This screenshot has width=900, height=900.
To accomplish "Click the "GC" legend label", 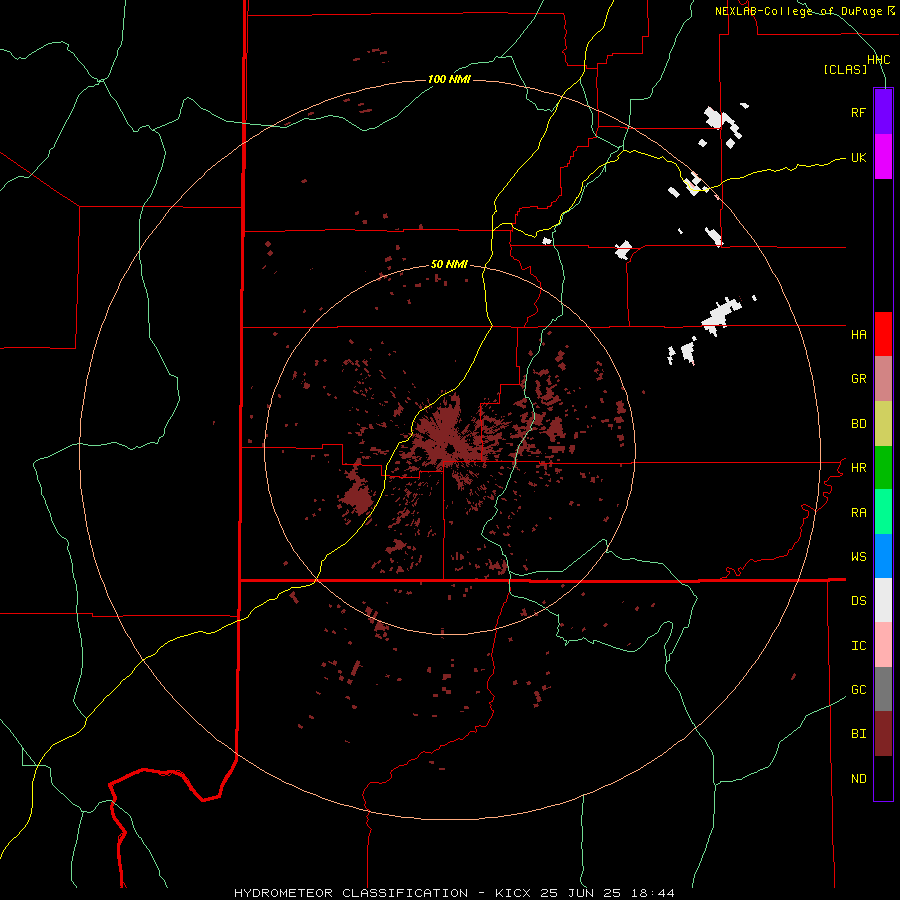I will pos(858,690).
